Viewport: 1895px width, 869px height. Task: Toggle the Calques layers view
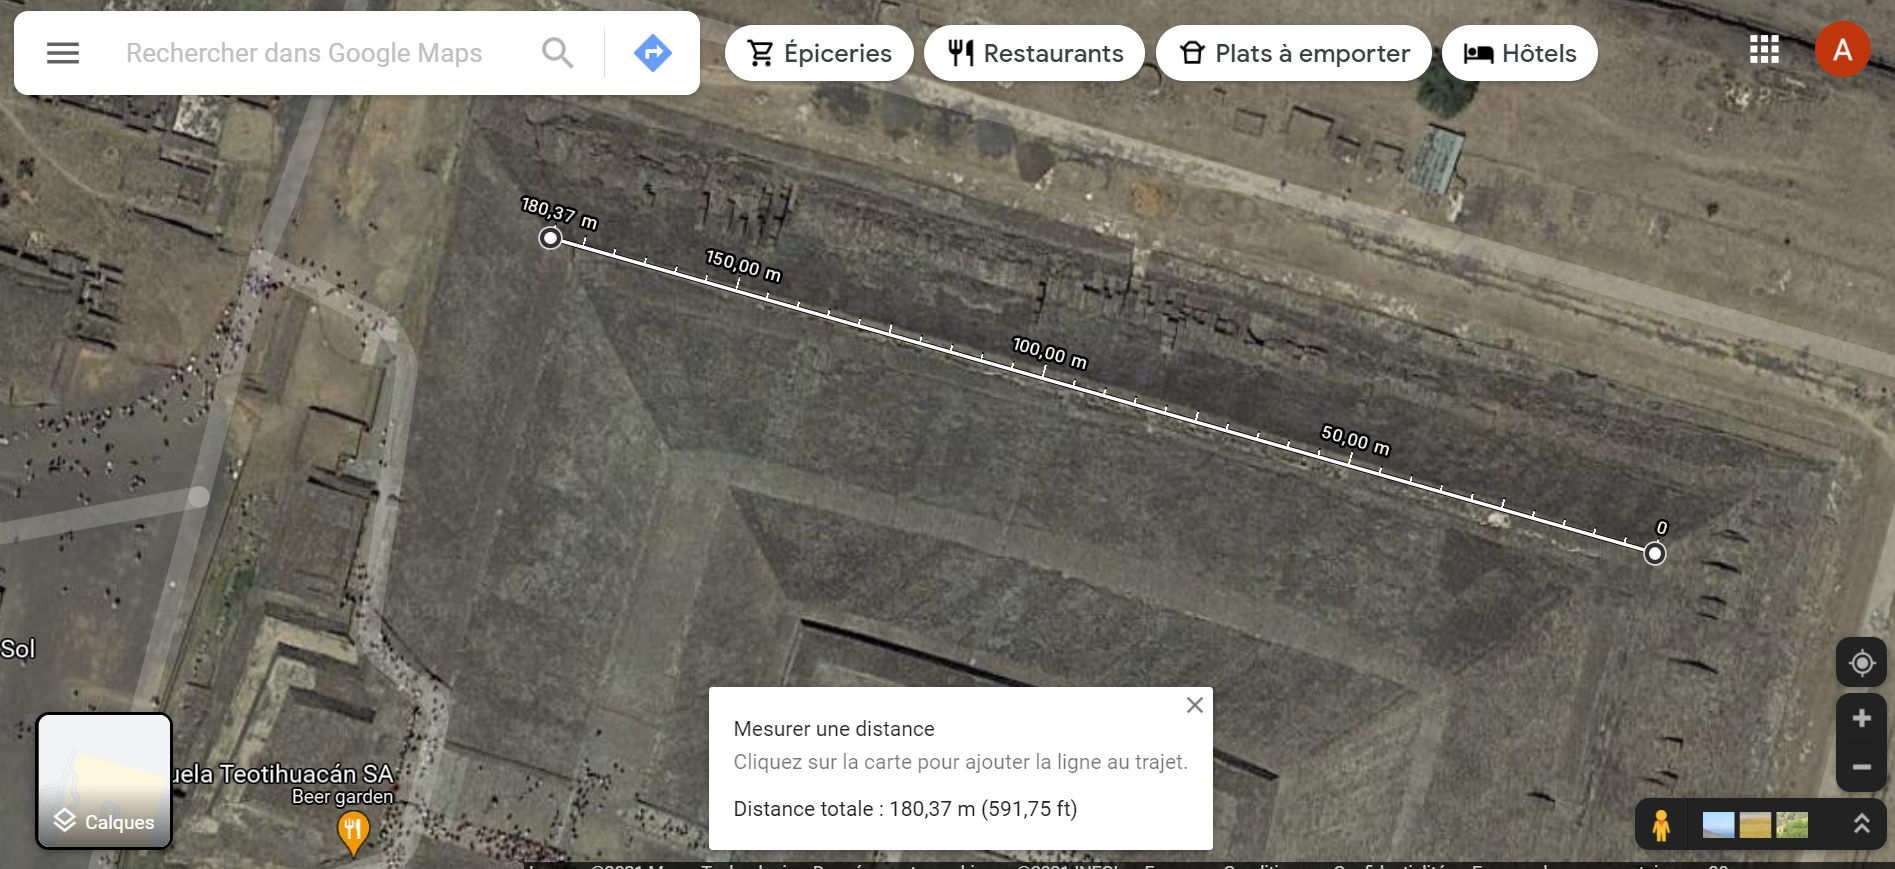click(x=104, y=781)
